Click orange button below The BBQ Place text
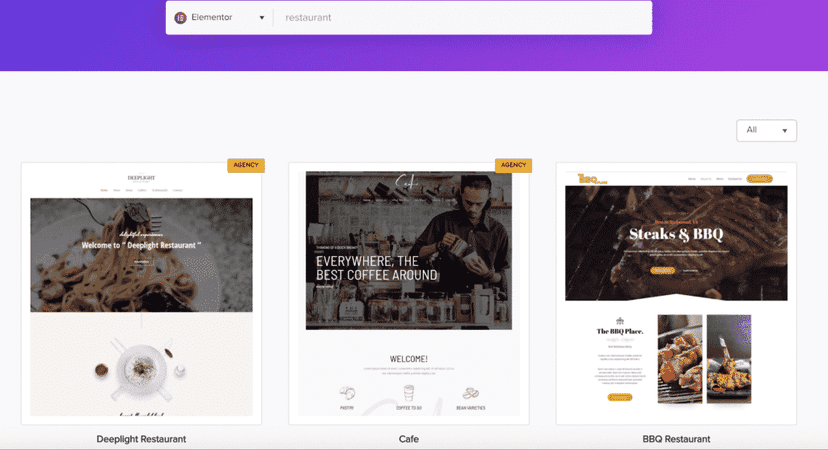Image resolution: width=828 pixels, height=450 pixels. [619, 397]
